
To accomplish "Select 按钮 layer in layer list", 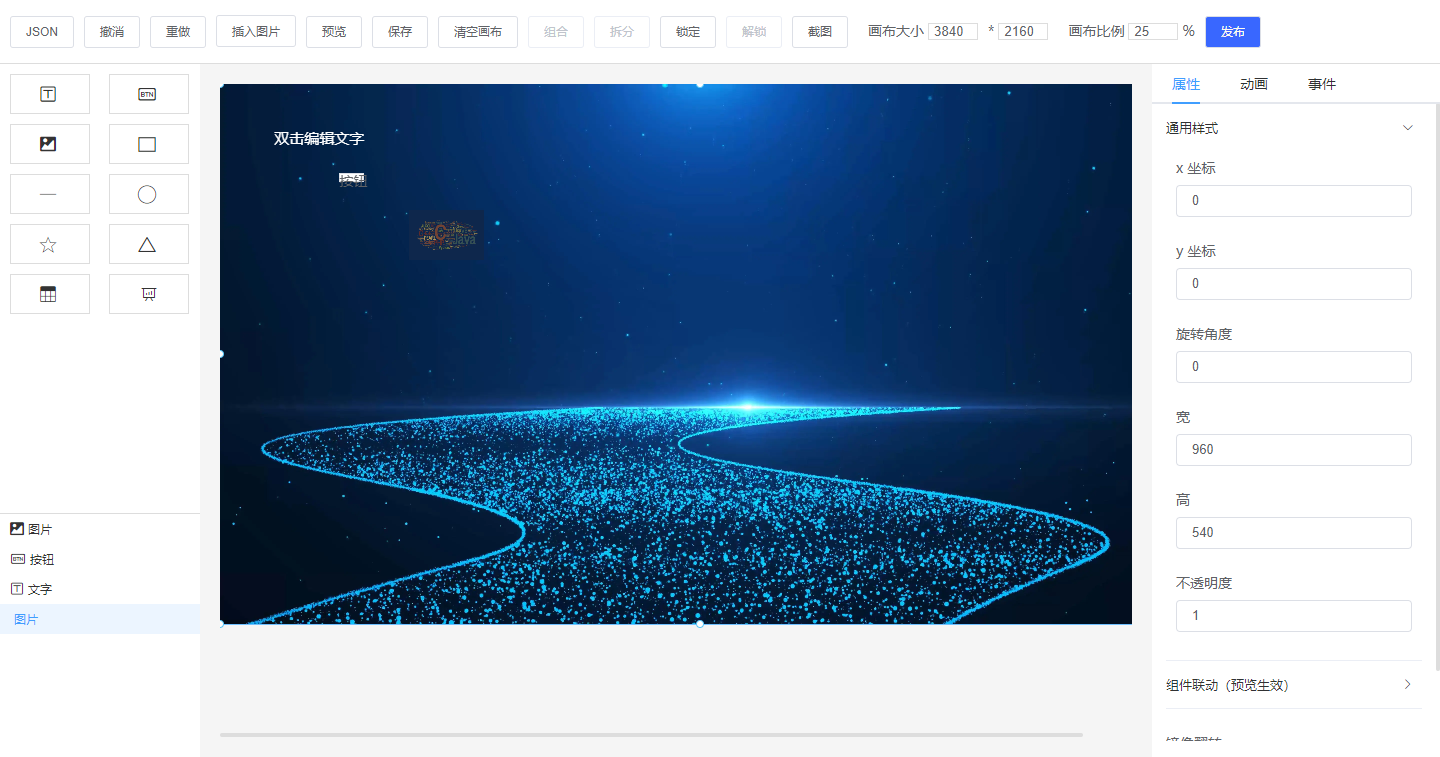I will [100, 559].
